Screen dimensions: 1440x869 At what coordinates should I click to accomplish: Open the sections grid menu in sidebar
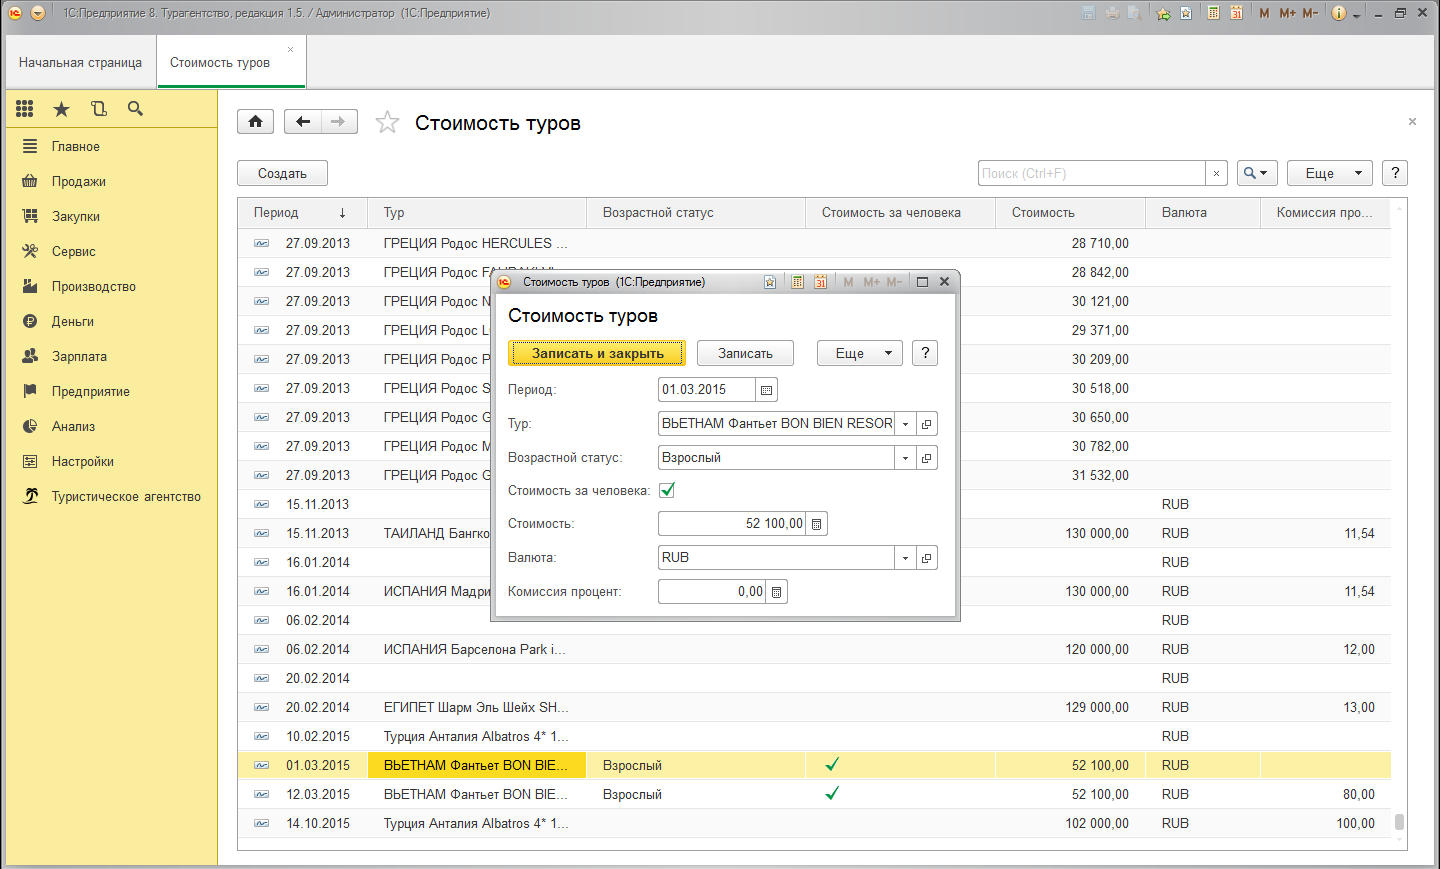pos(25,109)
